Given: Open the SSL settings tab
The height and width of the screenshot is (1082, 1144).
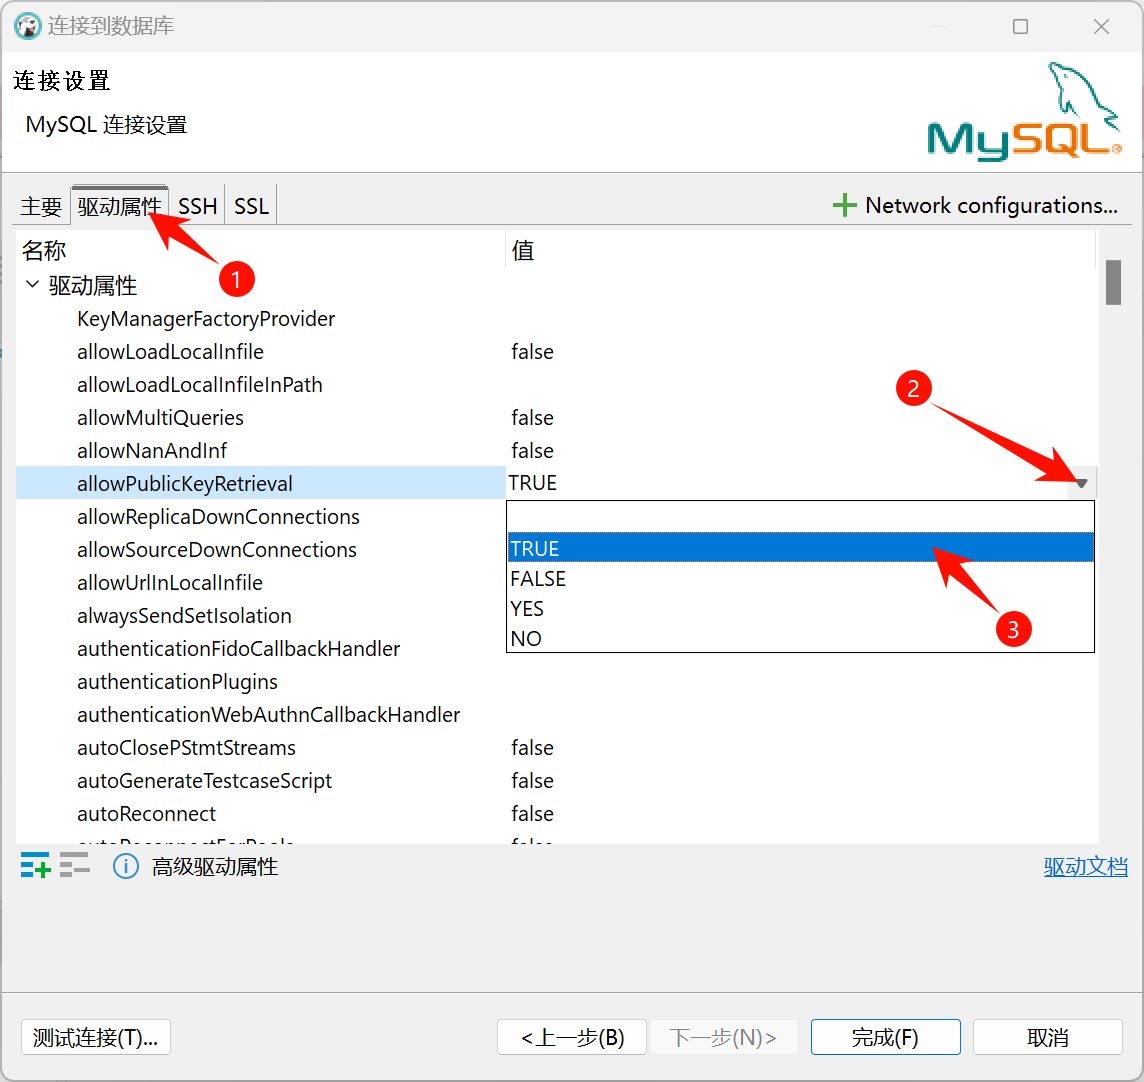Looking at the screenshot, I should (x=250, y=204).
